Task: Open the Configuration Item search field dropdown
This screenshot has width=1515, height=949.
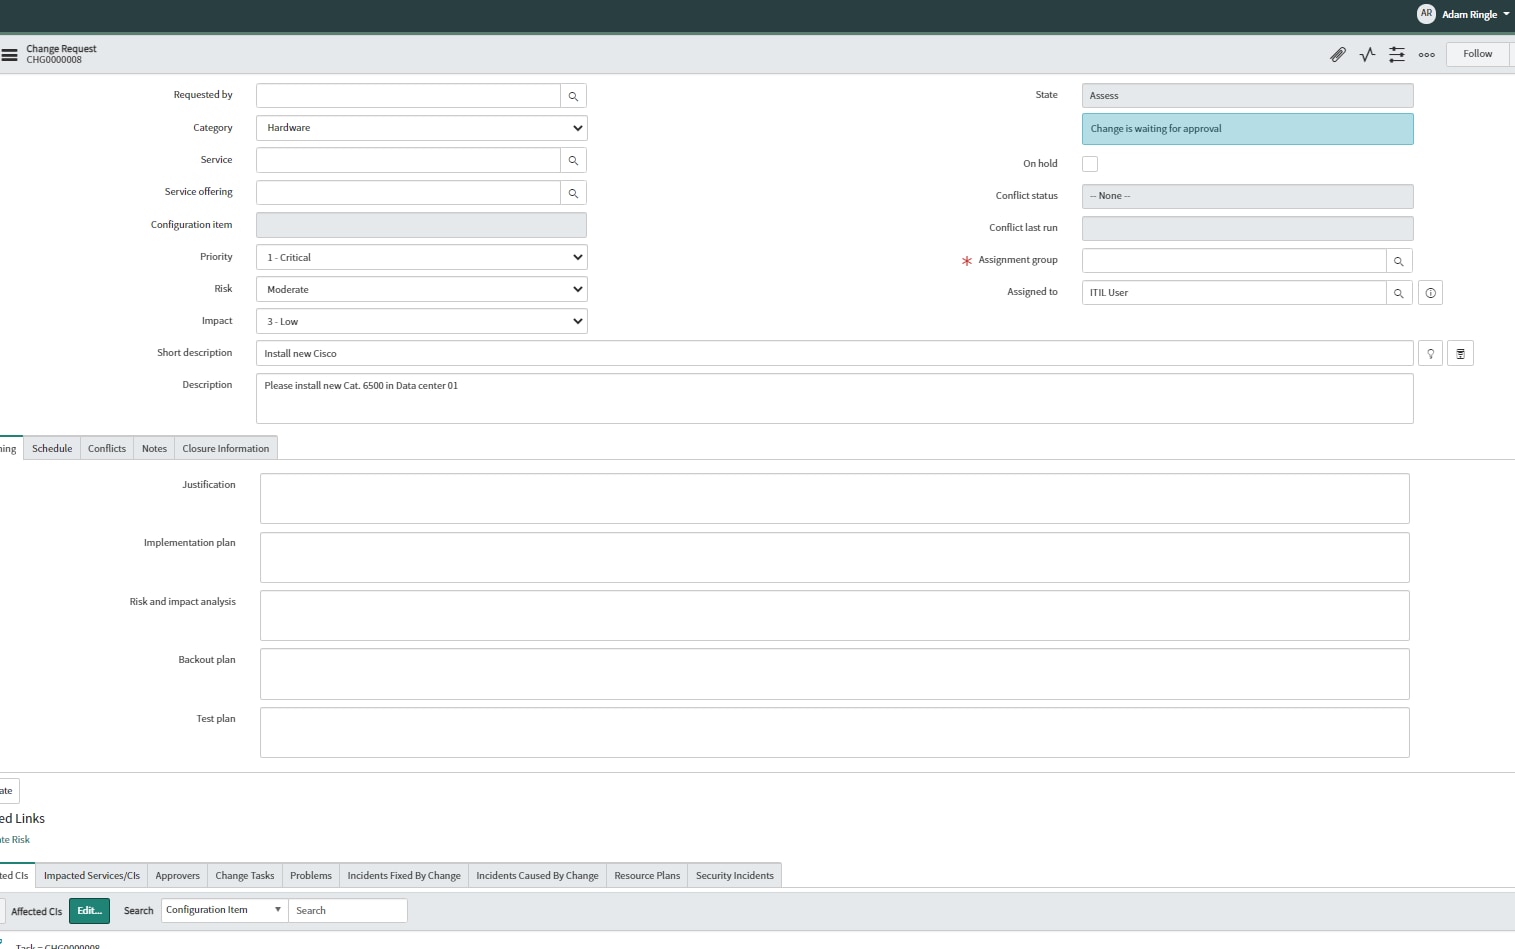Action: pos(225,910)
